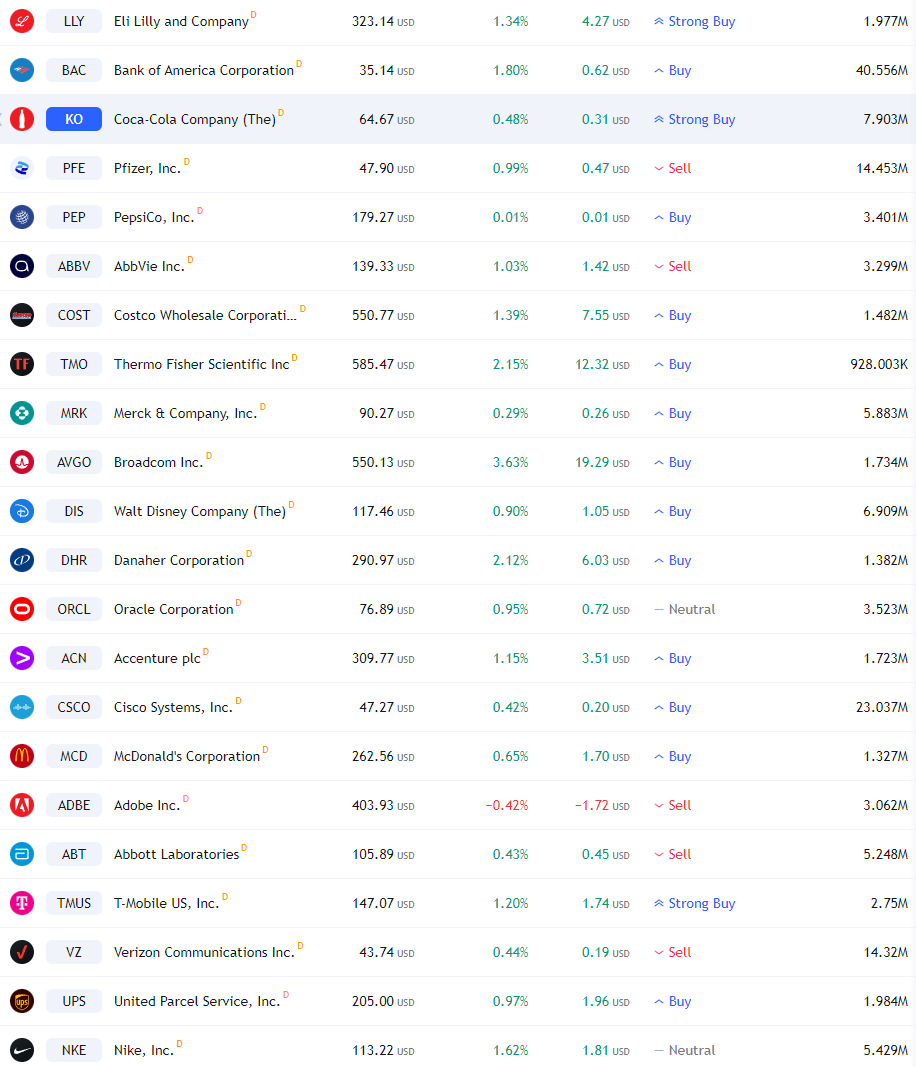The image size is (916, 1067).
Task: Select the CSCO ticker badge
Action: coord(74,707)
